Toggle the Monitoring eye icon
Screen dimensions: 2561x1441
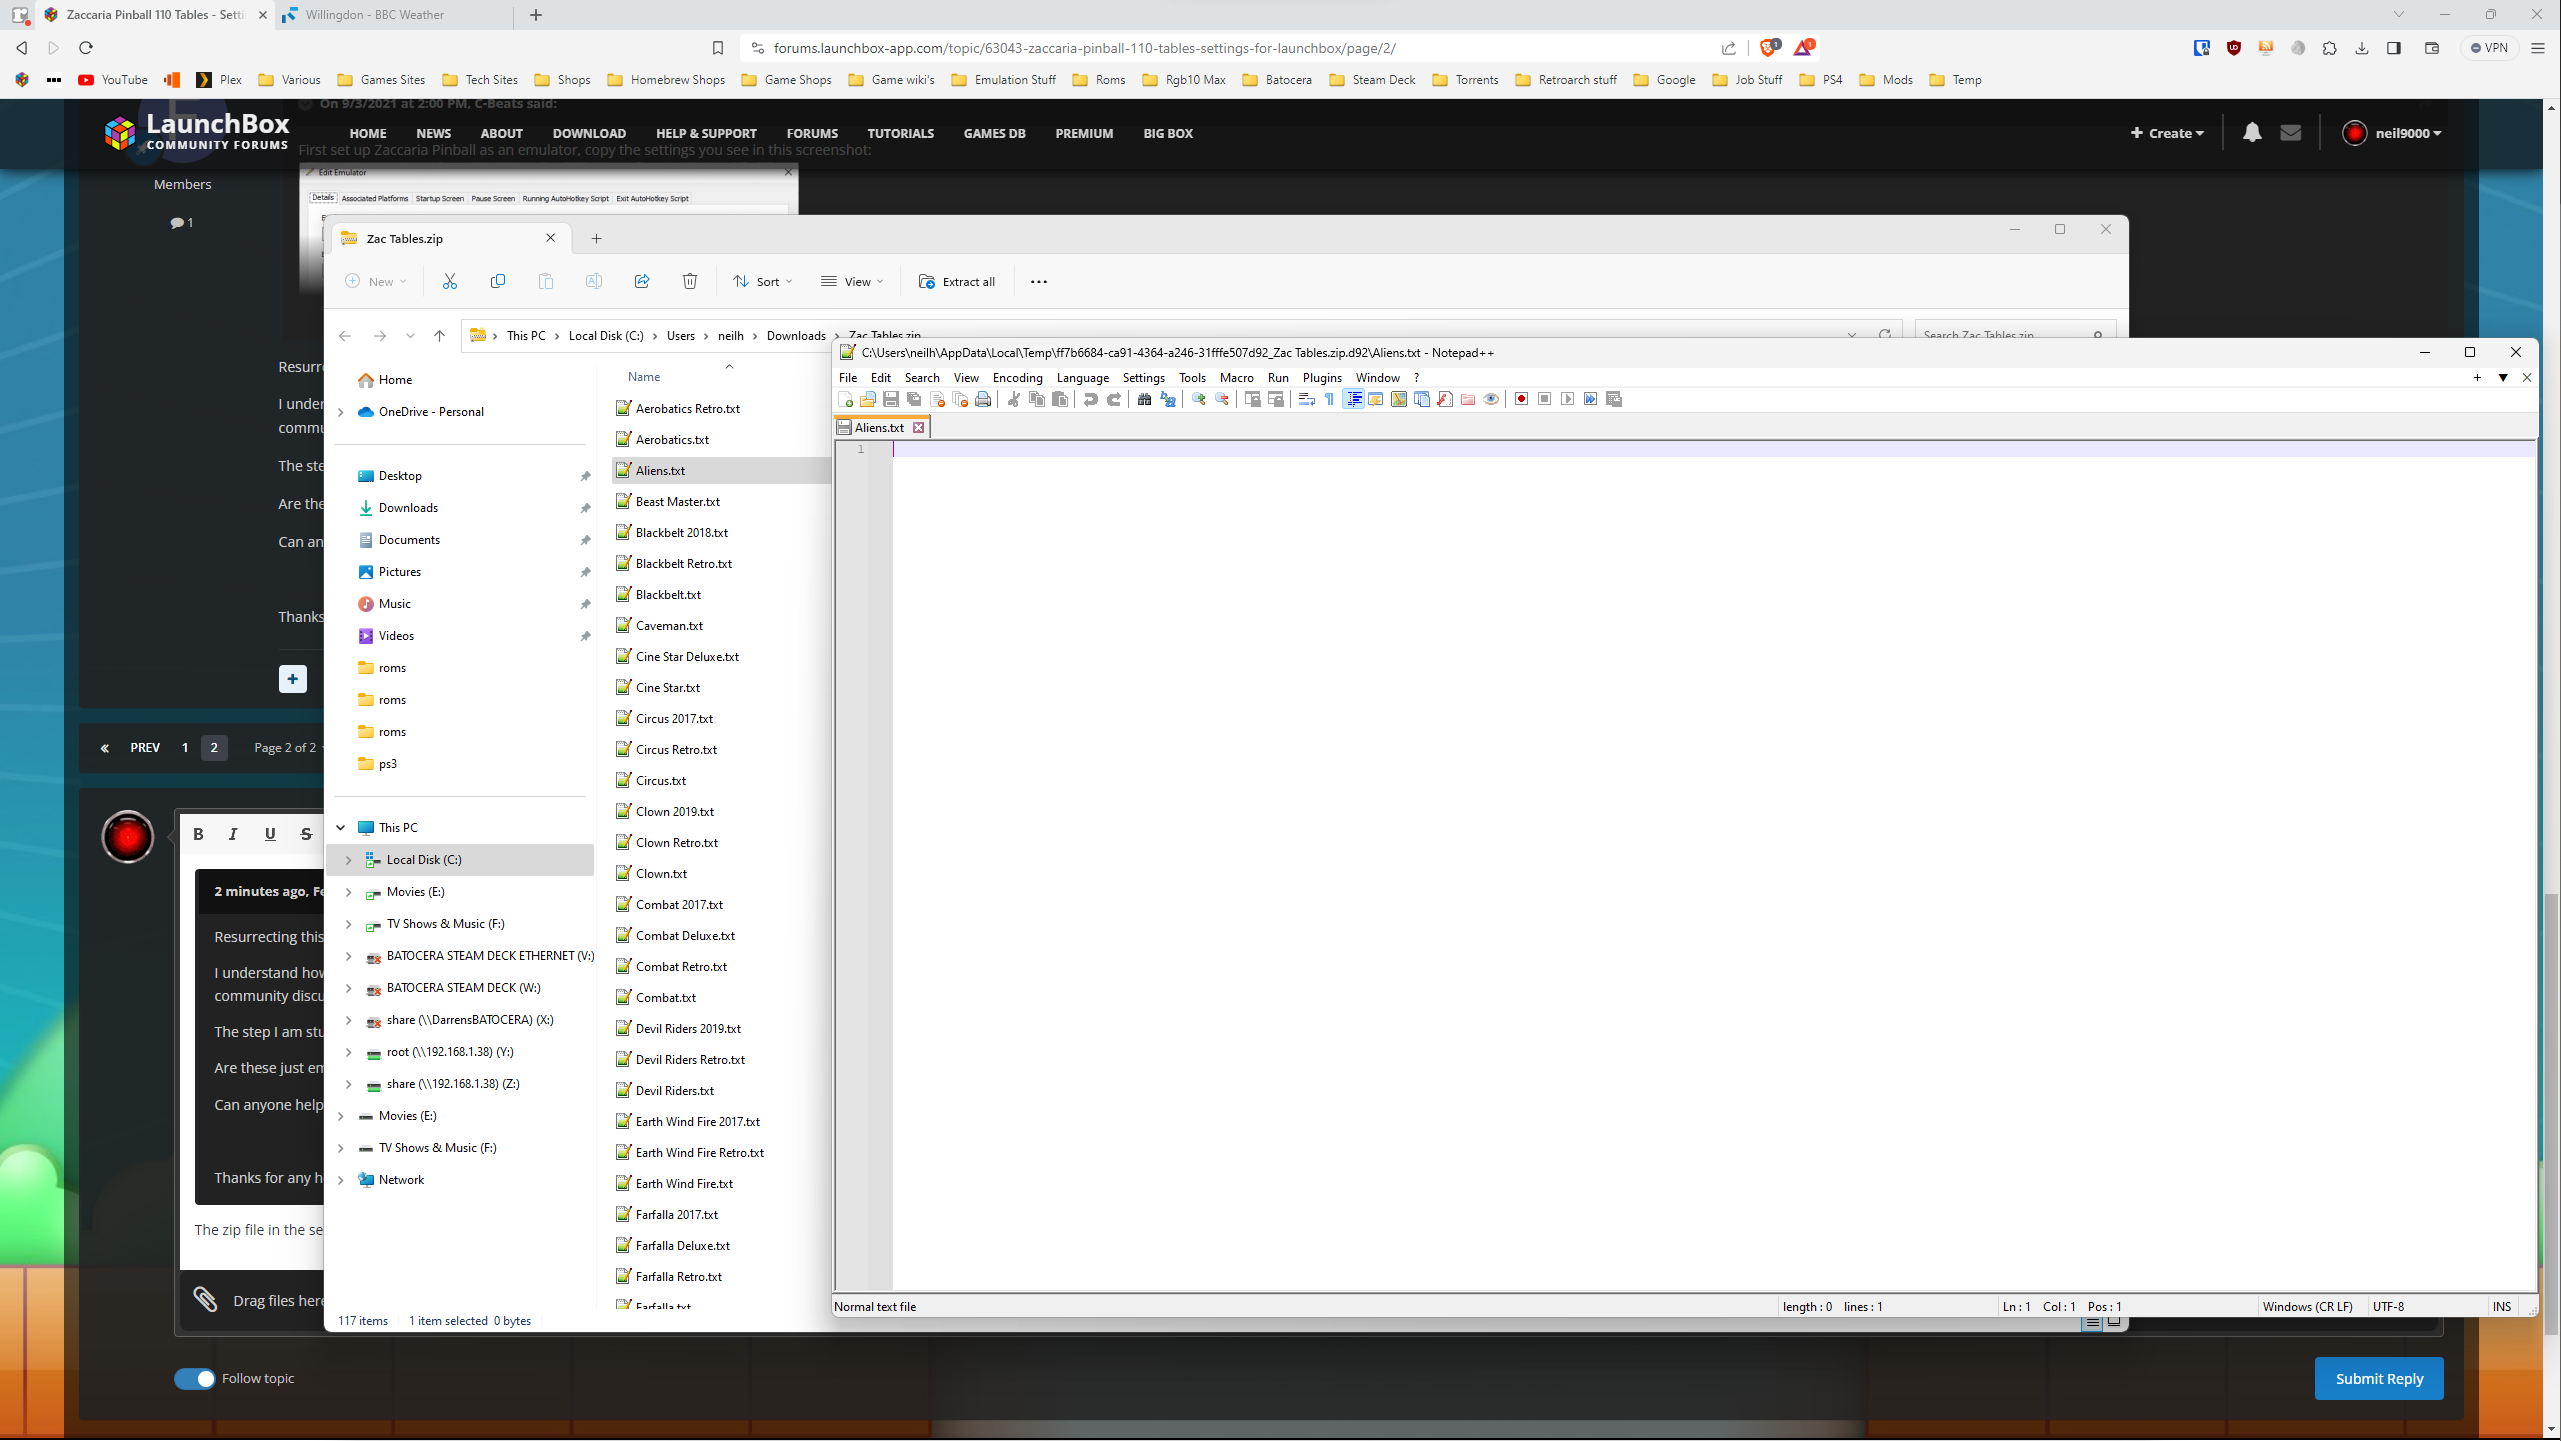coord(1491,399)
